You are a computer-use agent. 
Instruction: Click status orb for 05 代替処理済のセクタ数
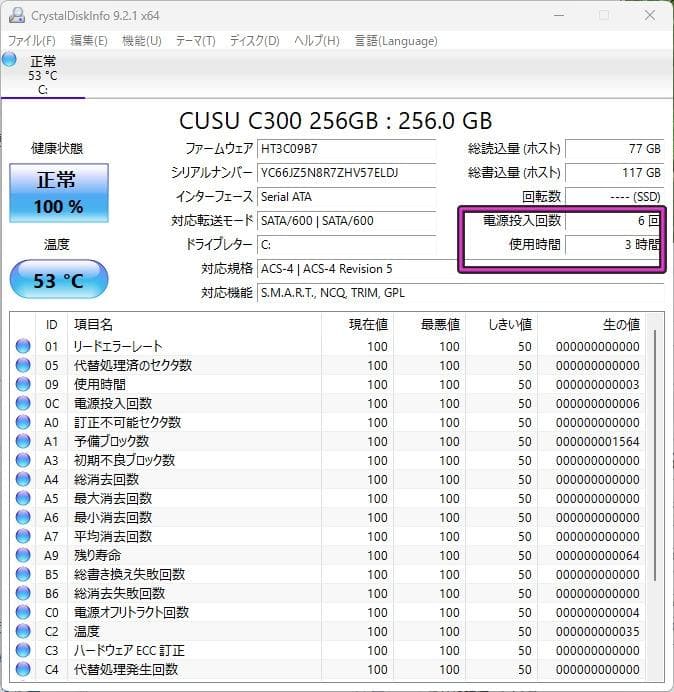pos(23,365)
